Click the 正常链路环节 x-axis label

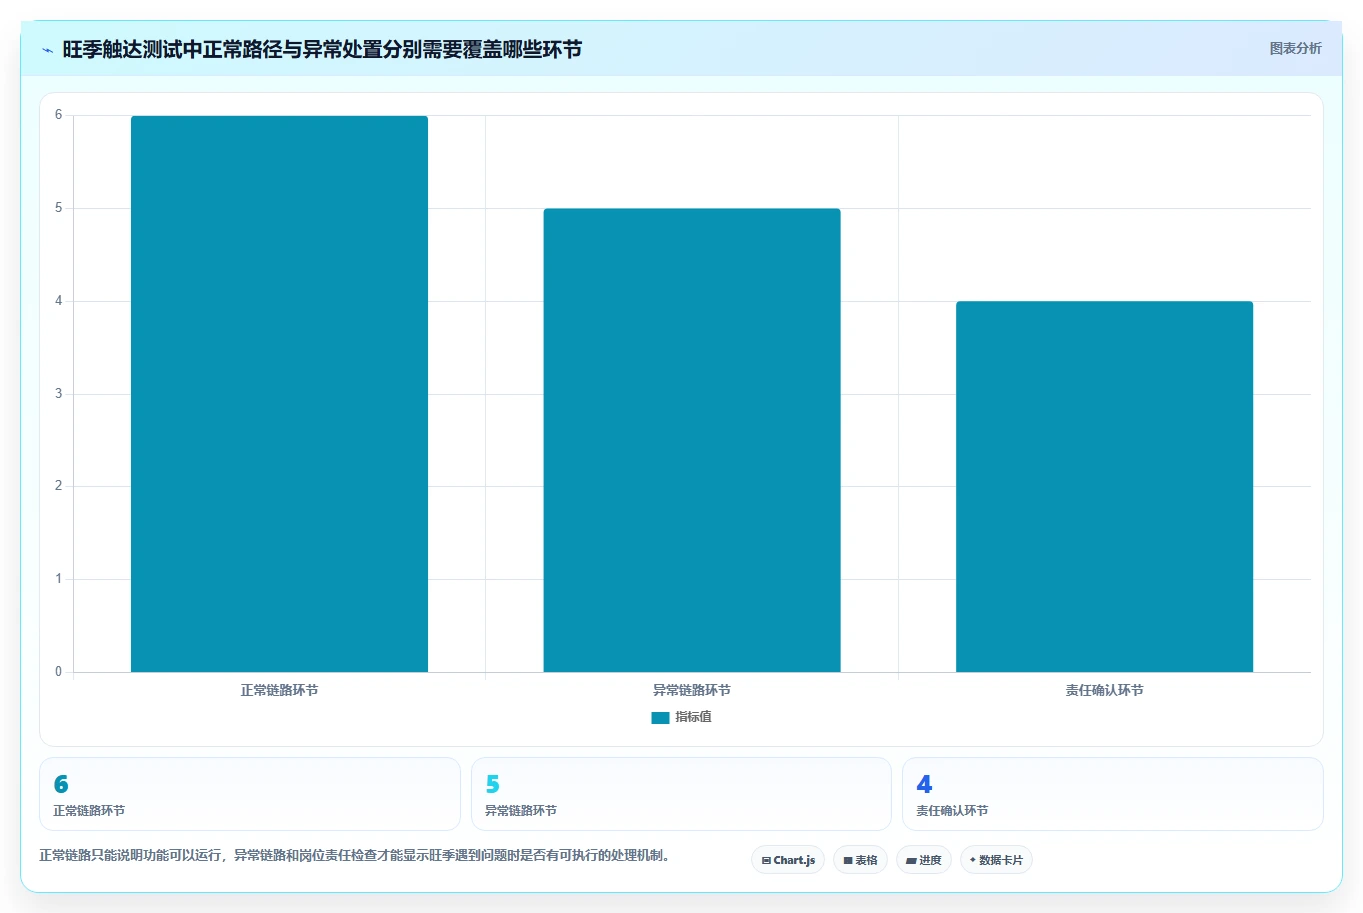pos(279,690)
